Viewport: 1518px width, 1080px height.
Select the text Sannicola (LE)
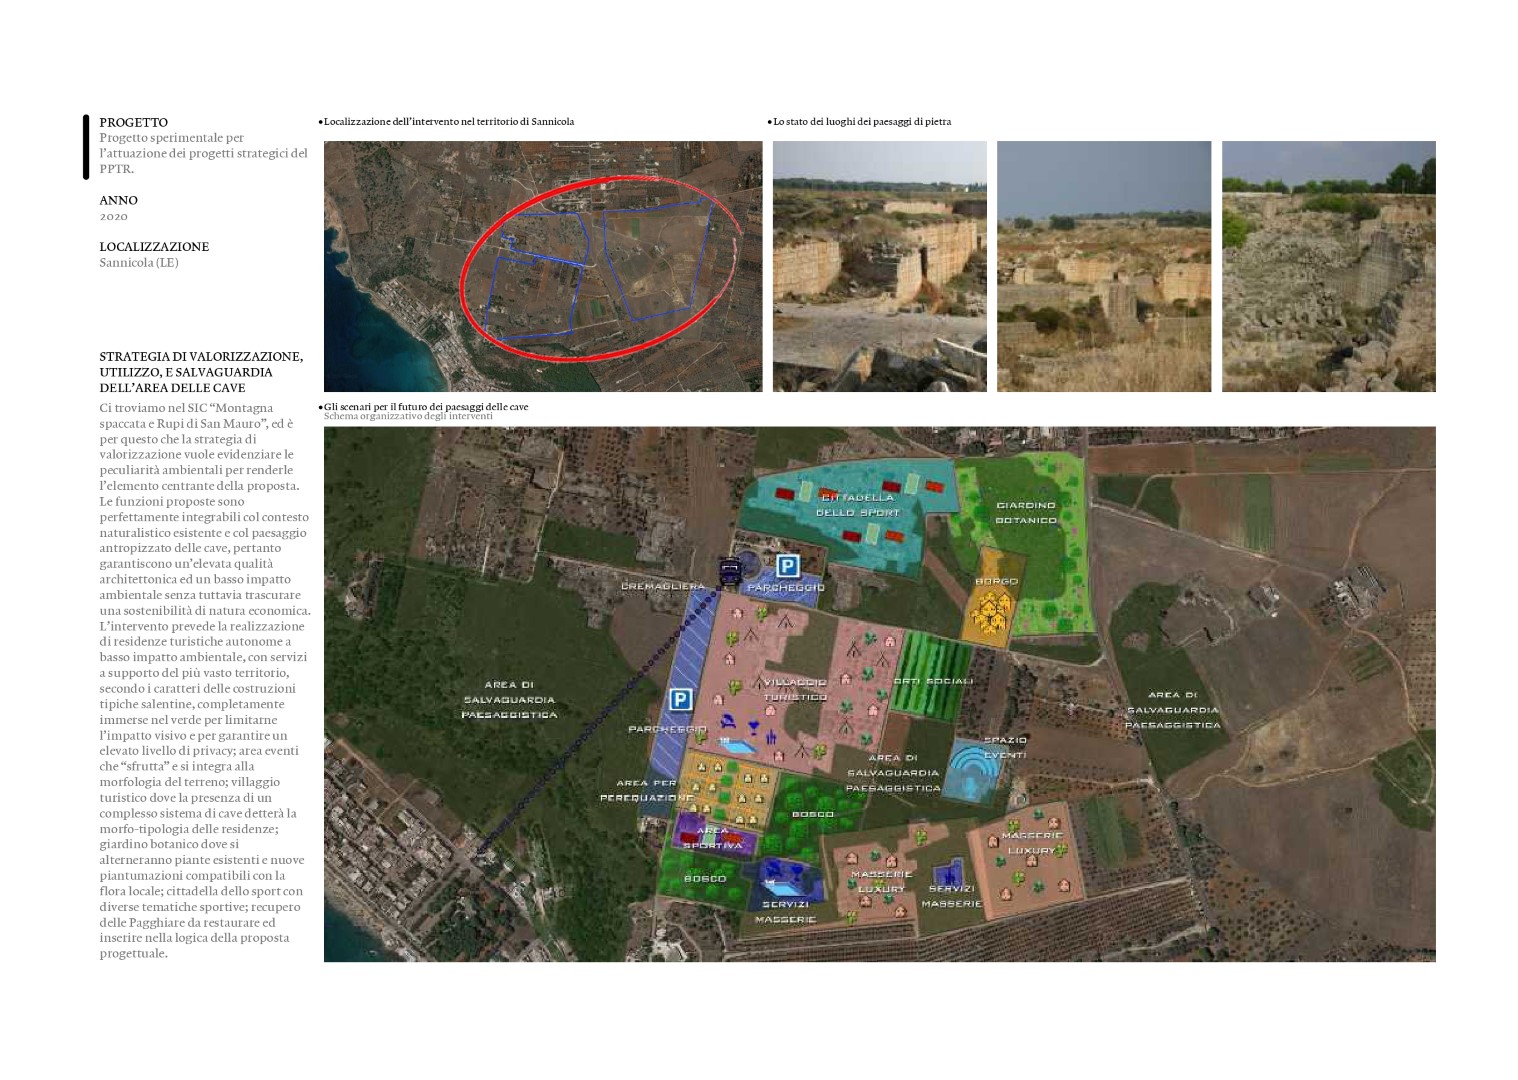(139, 263)
